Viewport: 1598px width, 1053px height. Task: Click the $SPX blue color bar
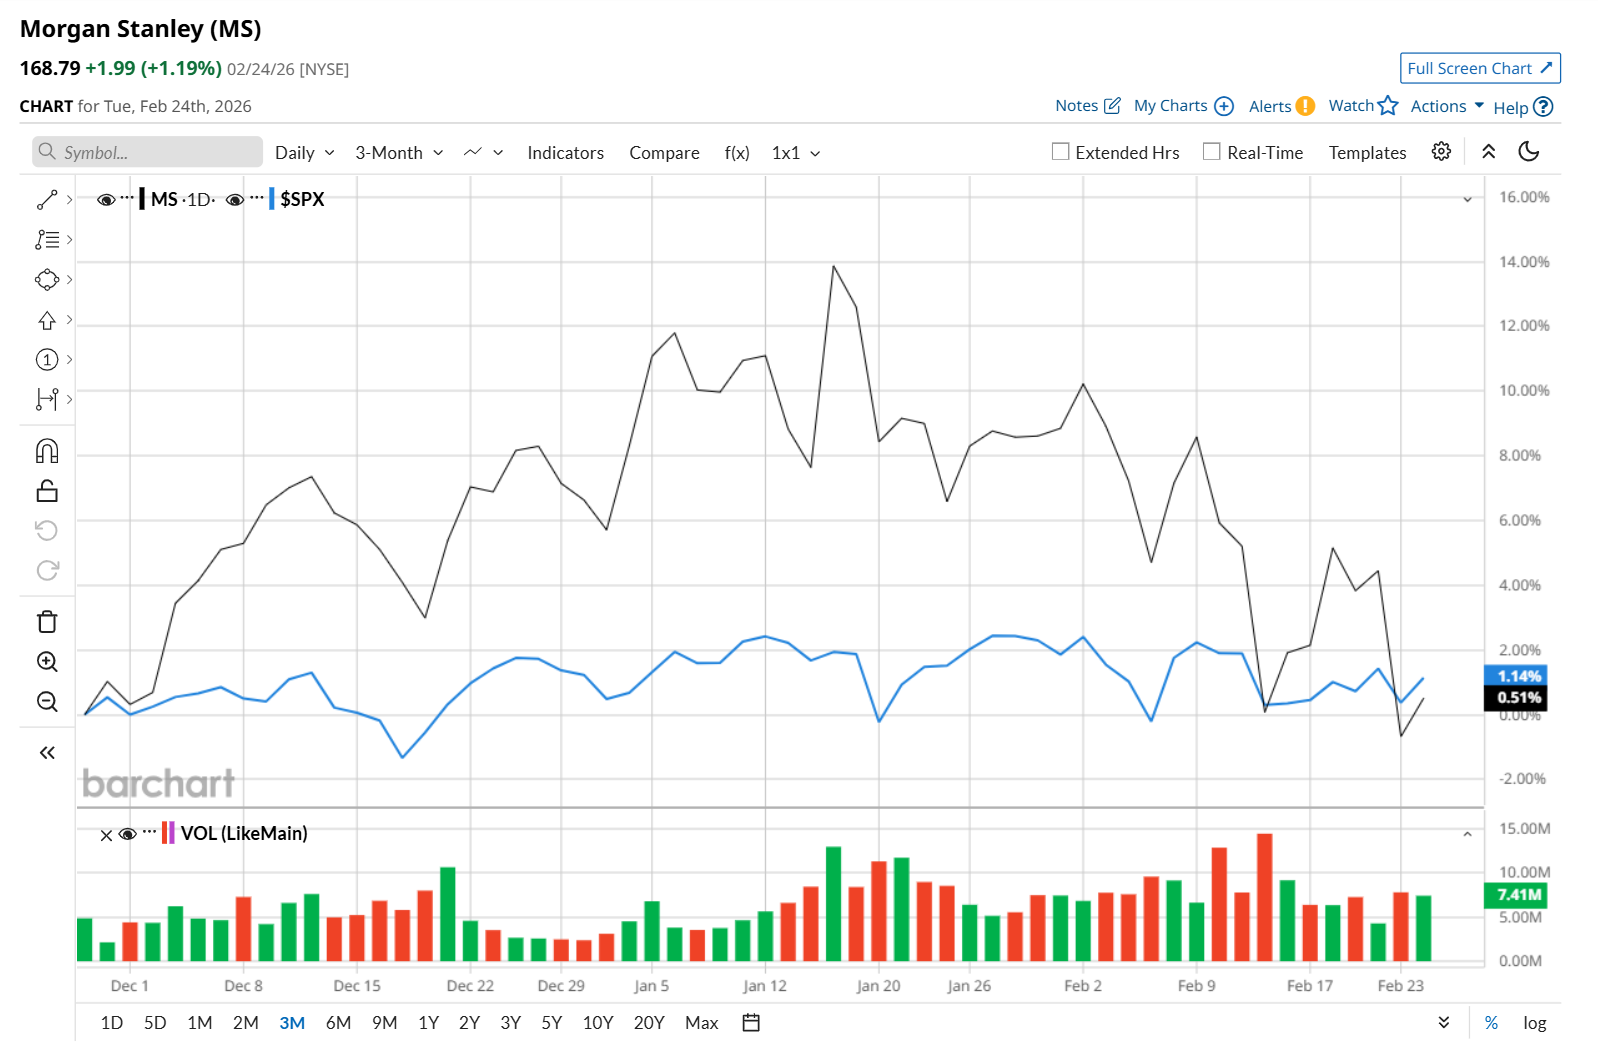[272, 198]
